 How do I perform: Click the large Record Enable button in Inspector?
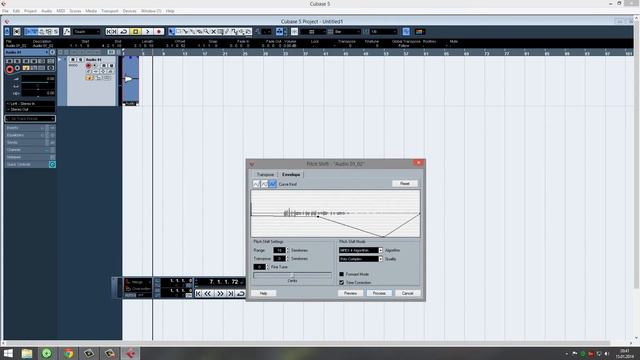[x=10, y=69]
